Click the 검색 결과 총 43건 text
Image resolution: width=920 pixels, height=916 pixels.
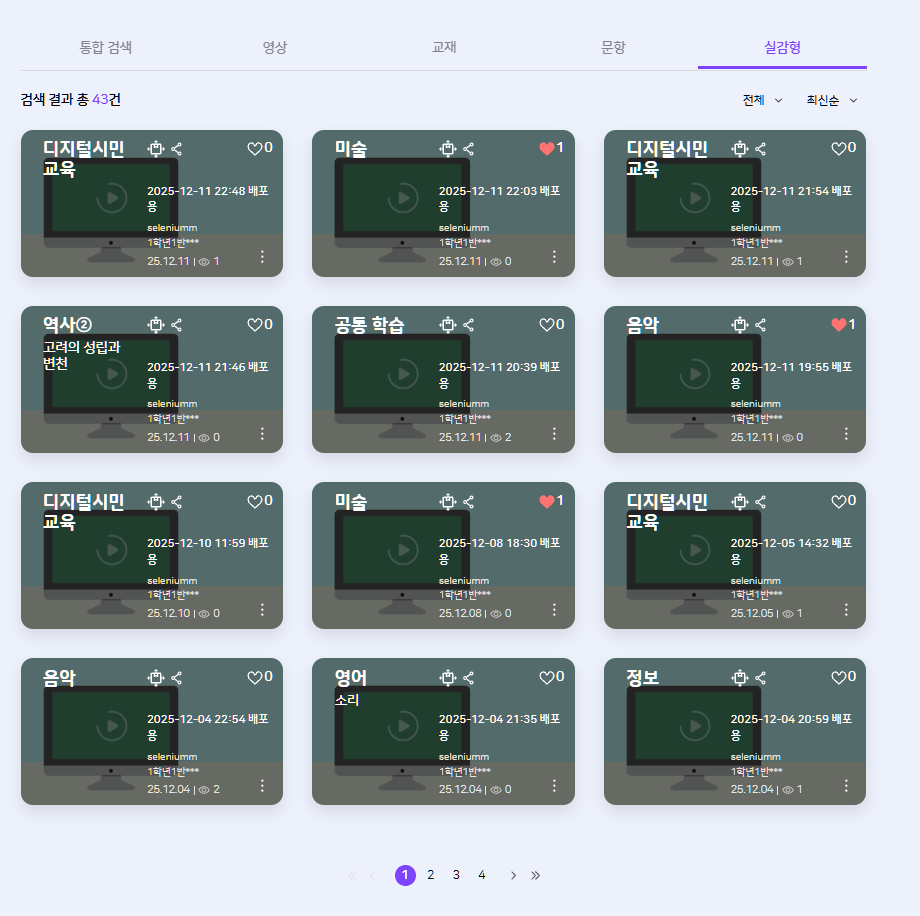click(x=71, y=100)
